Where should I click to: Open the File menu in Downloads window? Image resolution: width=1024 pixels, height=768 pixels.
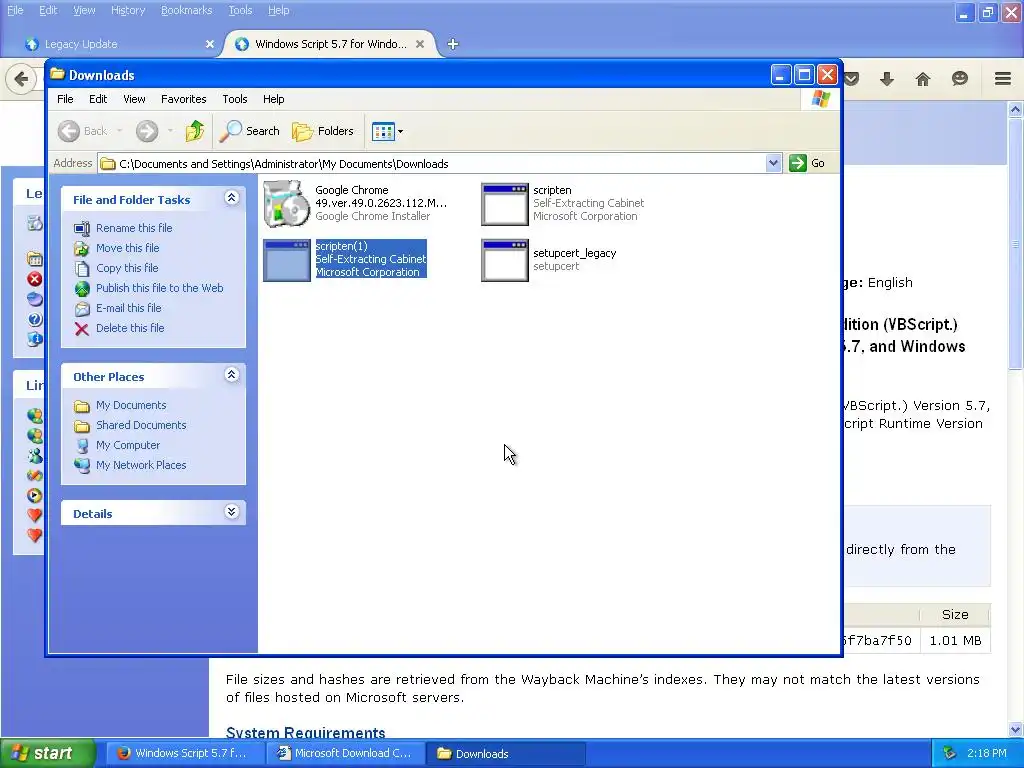(x=65, y=99)
